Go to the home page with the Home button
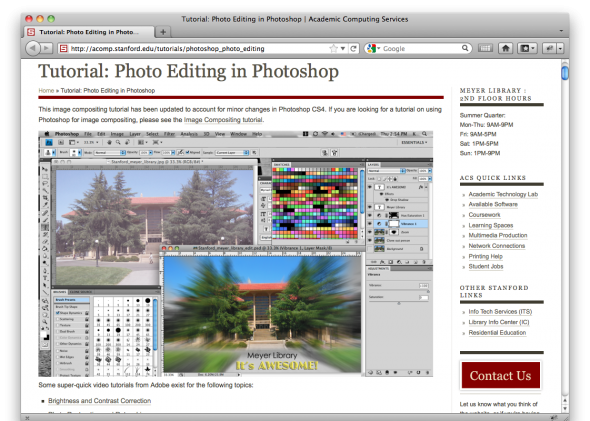 tap(506, 48)
